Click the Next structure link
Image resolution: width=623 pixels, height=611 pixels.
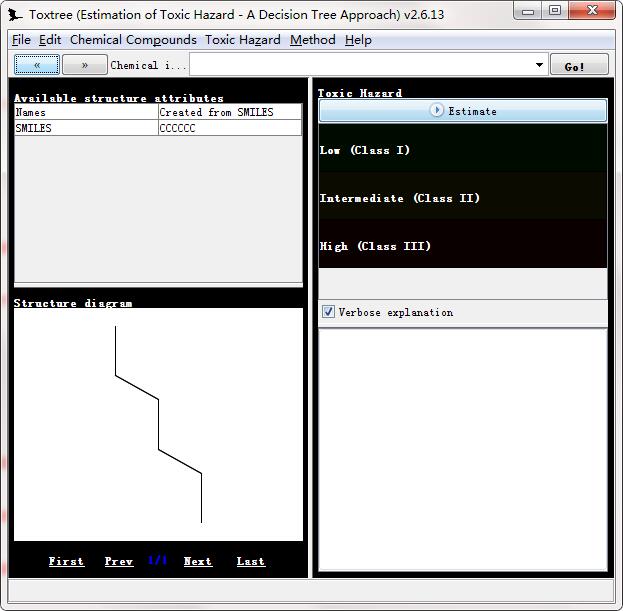coord(198,562)
